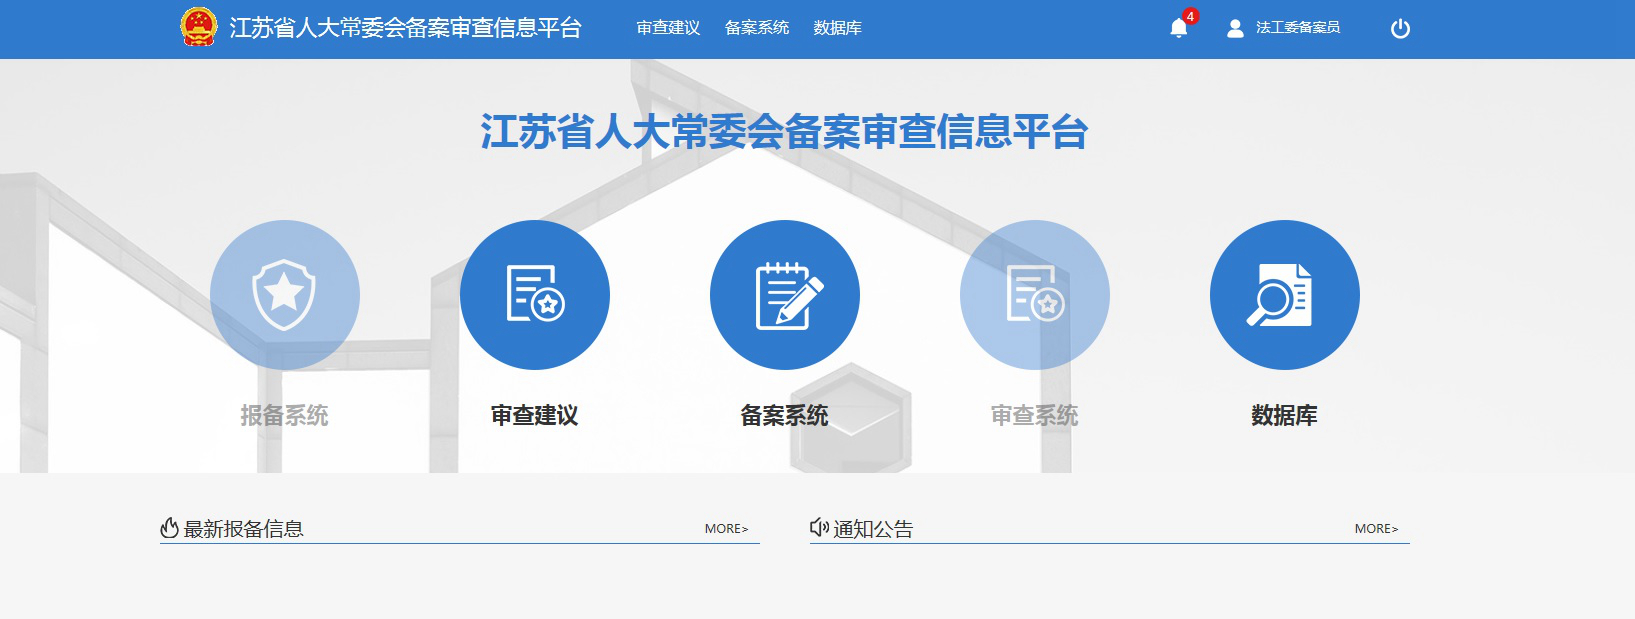Screen dimensions: 1635x619
Task: Click the power logout icon
Action: tap(1400, 28)
